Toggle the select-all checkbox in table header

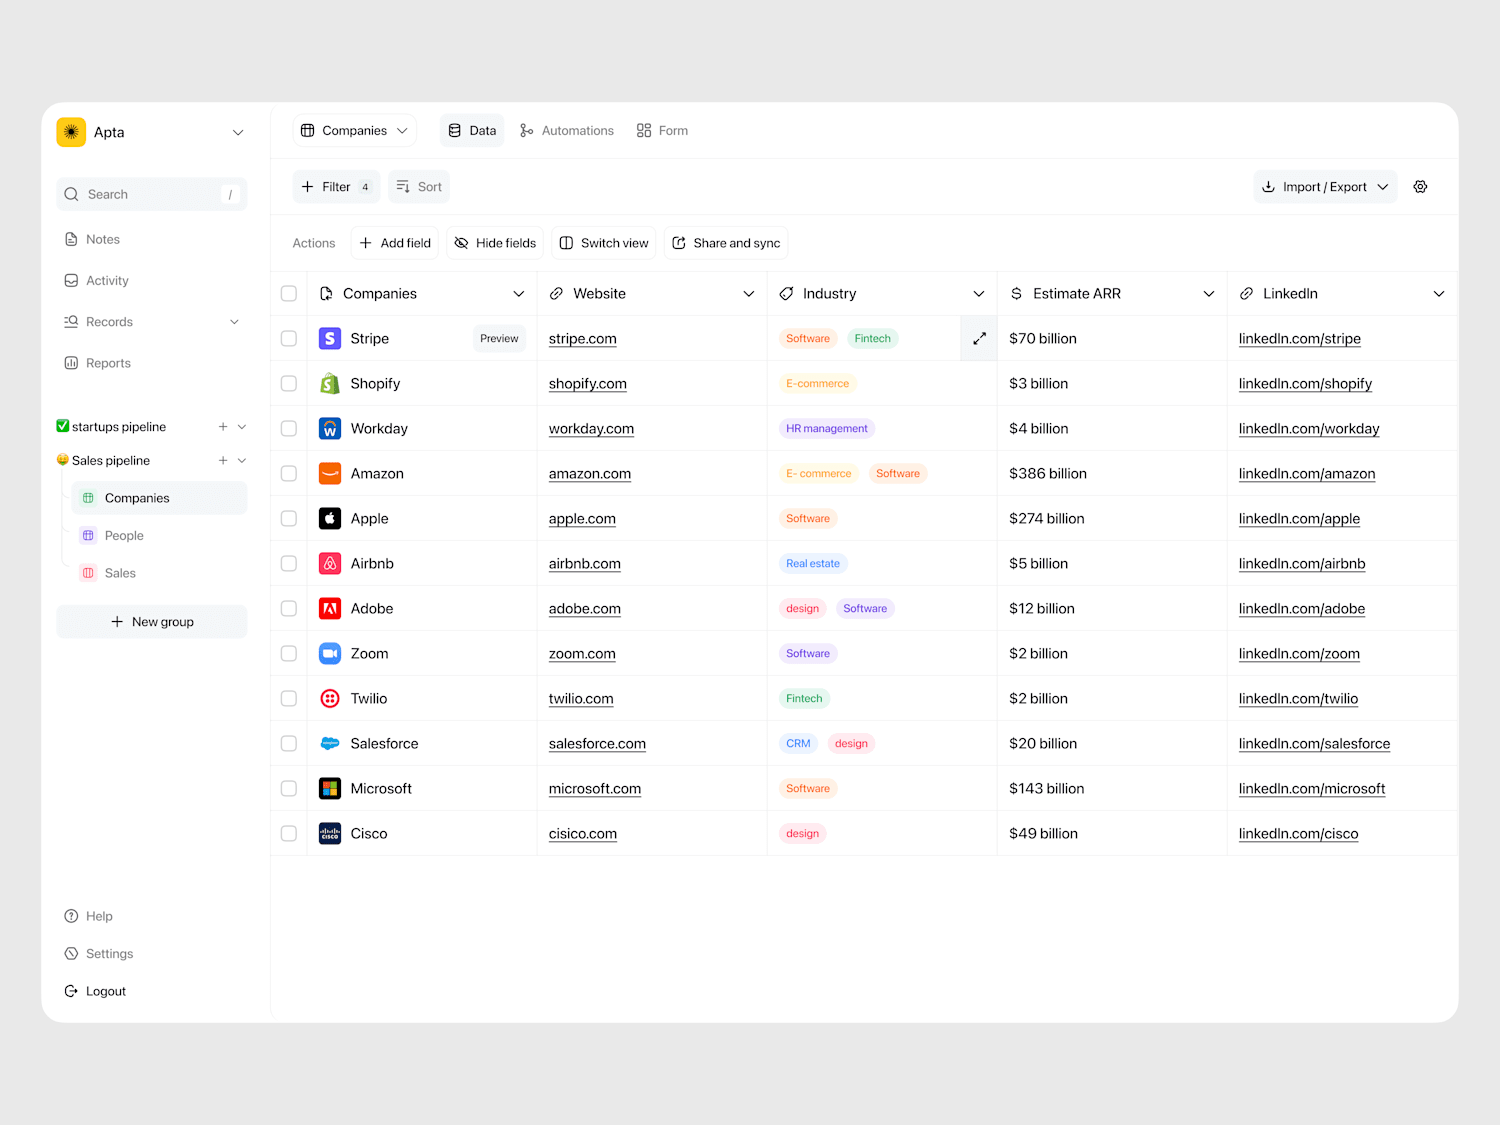click(289, 294)
